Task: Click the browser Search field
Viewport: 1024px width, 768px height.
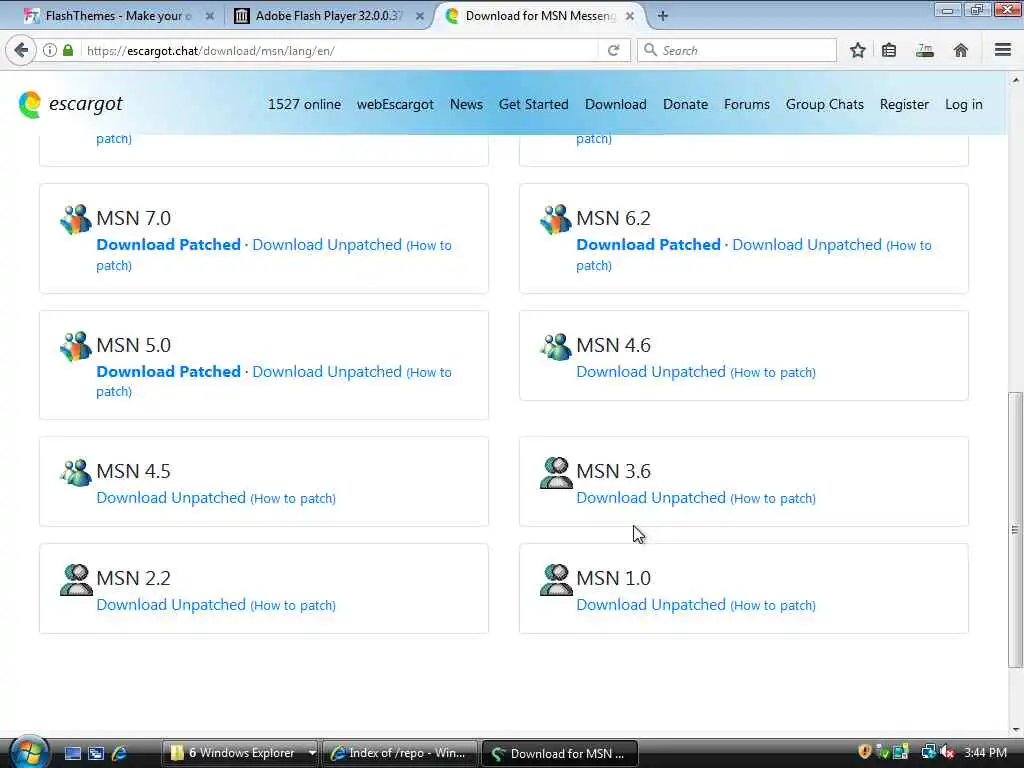Action: [737, 50]
